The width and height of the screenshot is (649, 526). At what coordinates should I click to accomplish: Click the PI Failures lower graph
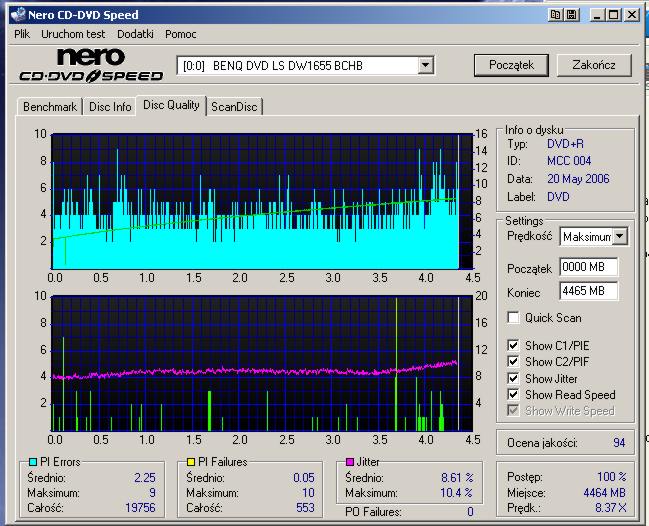click(x=262, y=363)
